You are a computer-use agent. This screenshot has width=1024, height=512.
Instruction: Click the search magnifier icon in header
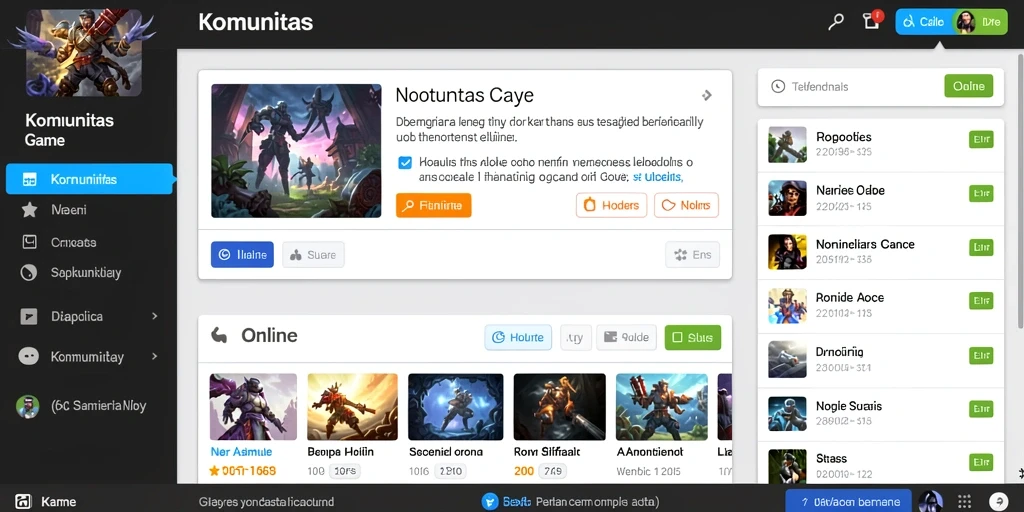click(836, 22)
